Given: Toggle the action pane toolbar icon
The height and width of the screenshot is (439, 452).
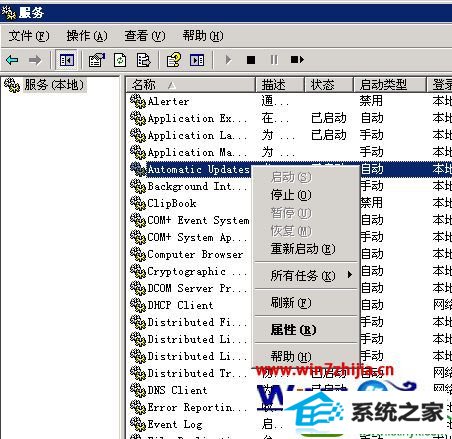Looking at the screenshot, I should tap(197, 60).
